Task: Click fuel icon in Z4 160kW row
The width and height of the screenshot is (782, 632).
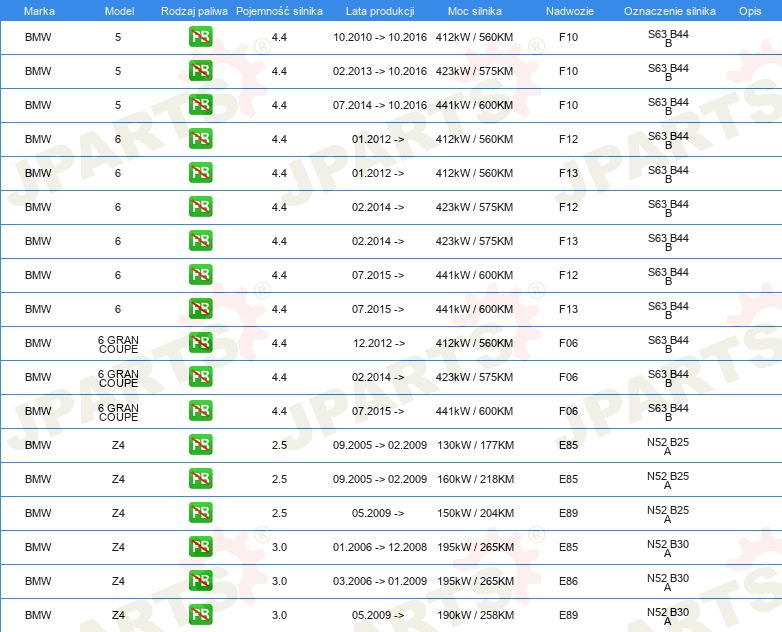Action: pyautogui.click(x=200, y=478)
